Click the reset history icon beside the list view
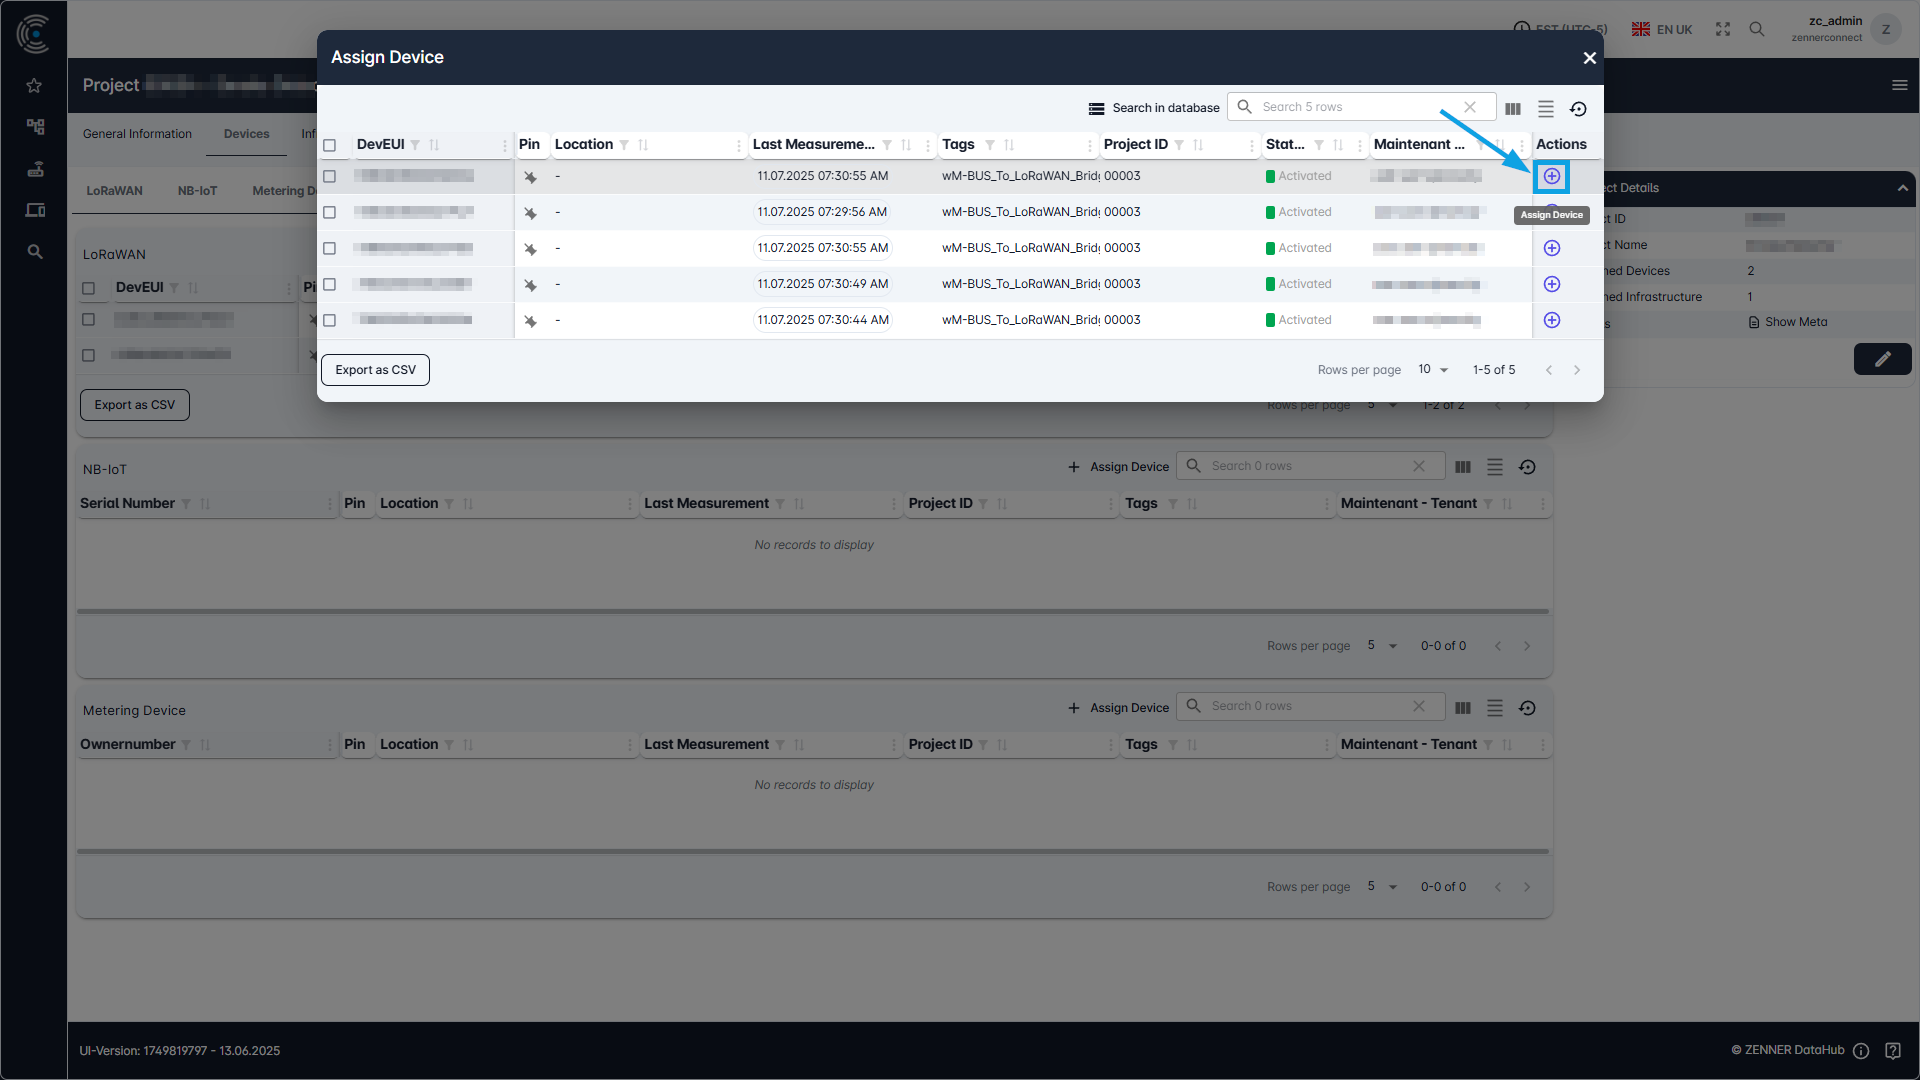The height and width of the screenshot is (1080, 1920). point(1579,108)
